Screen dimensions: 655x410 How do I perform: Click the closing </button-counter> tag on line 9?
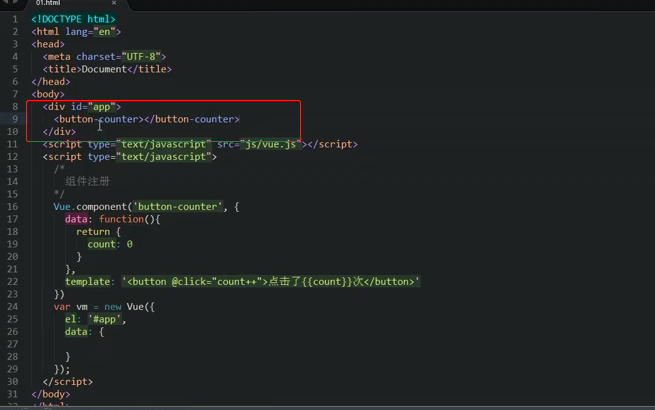[x=192, y=120]
